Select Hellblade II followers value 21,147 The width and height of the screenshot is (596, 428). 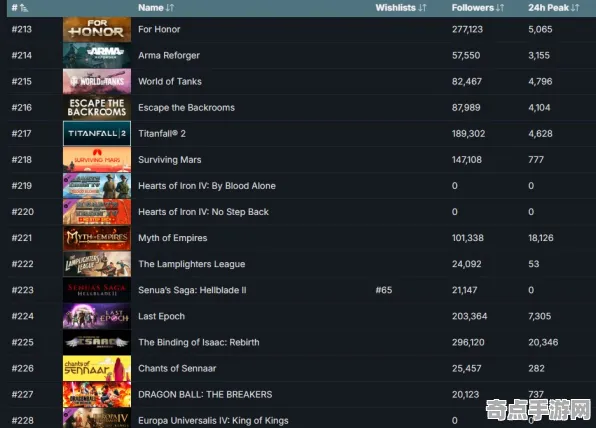click(x=464, y=290)
